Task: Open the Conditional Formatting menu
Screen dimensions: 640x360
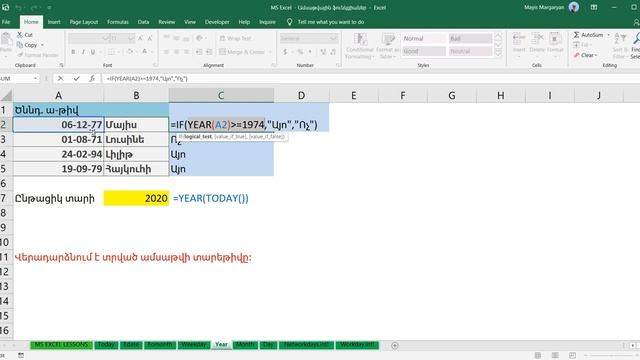Action: [x=360, y=46]
